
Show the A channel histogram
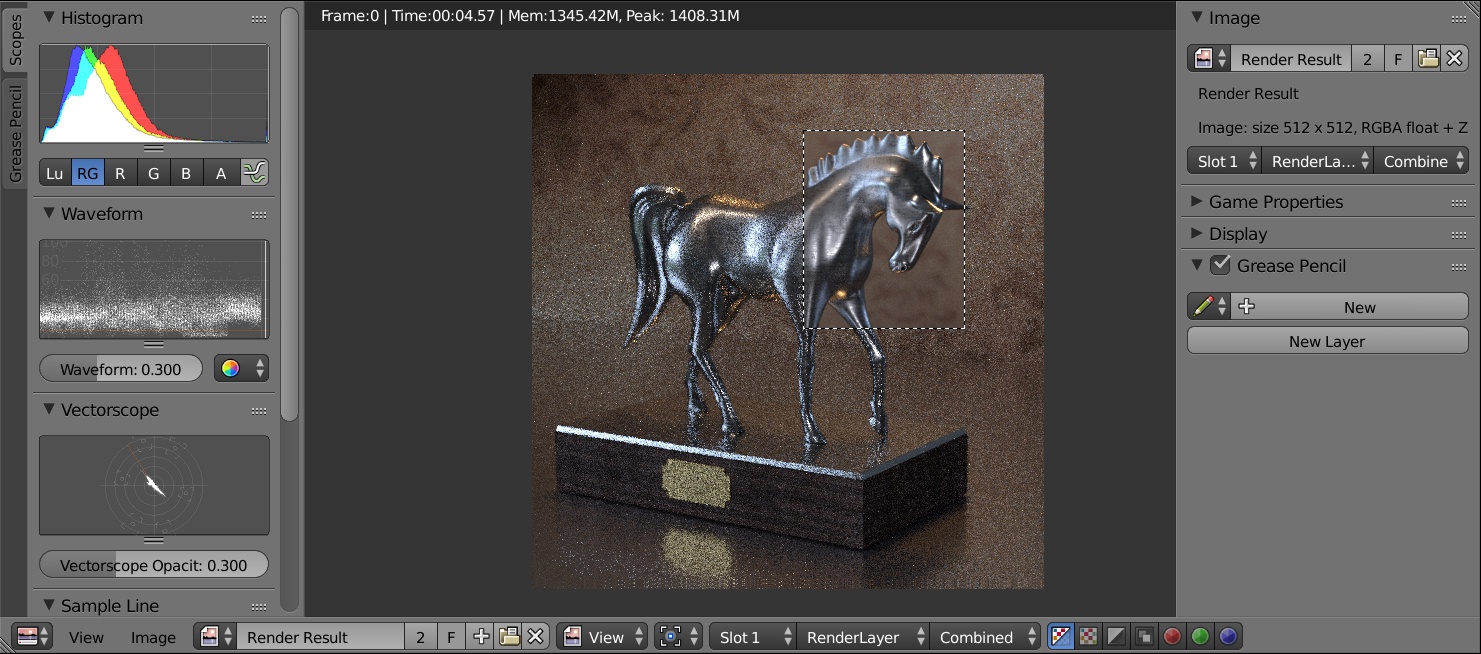tap(221, 173)
